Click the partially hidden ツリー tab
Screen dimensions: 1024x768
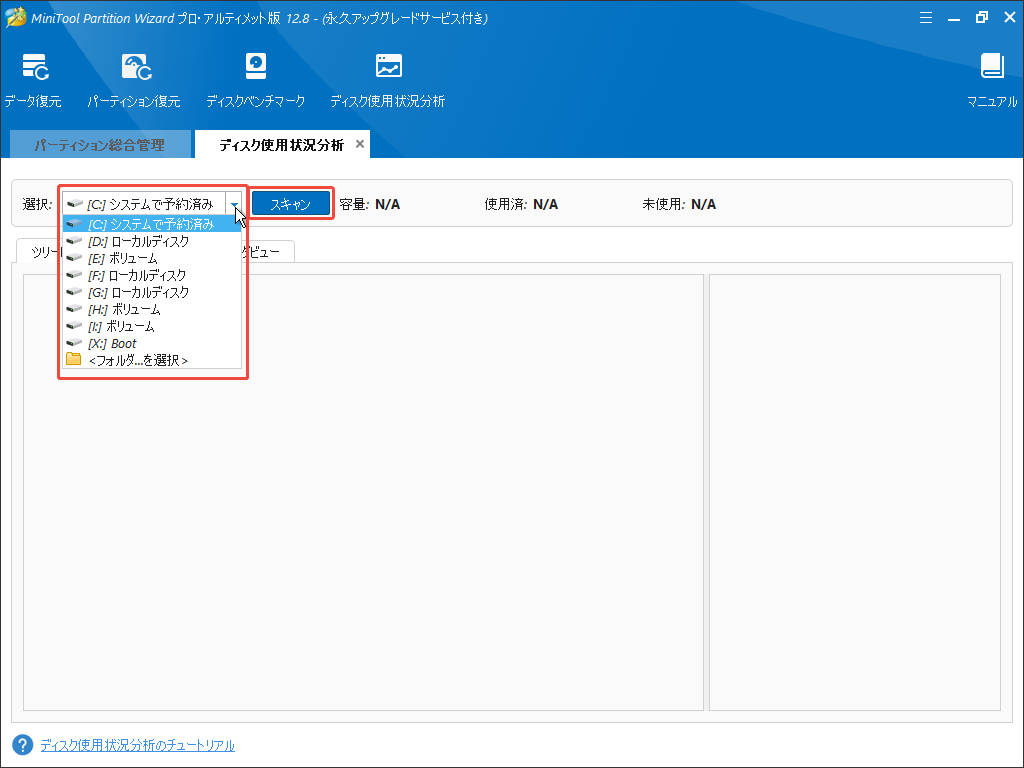coord(39,251)
